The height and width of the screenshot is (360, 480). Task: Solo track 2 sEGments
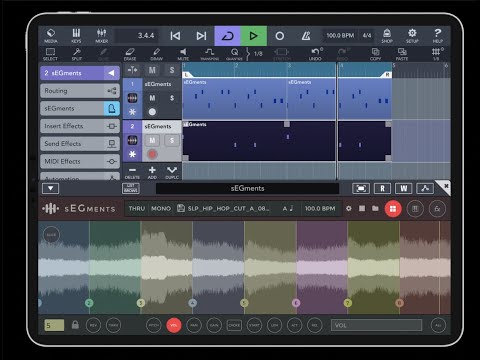(172, 140)
